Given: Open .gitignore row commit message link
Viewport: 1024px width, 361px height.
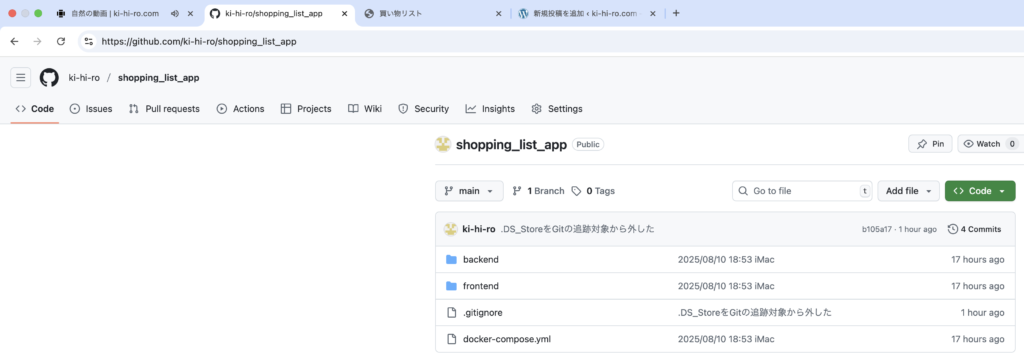Looking at the screenshot, I should click(x=755, y=313).
